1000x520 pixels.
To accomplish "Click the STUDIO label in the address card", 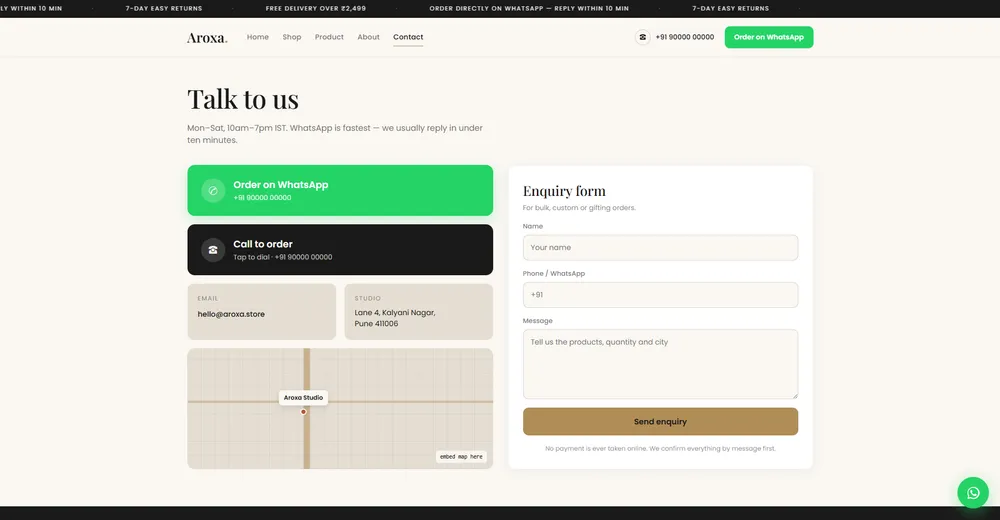I will pyautogui.click(x=367, y=299).
